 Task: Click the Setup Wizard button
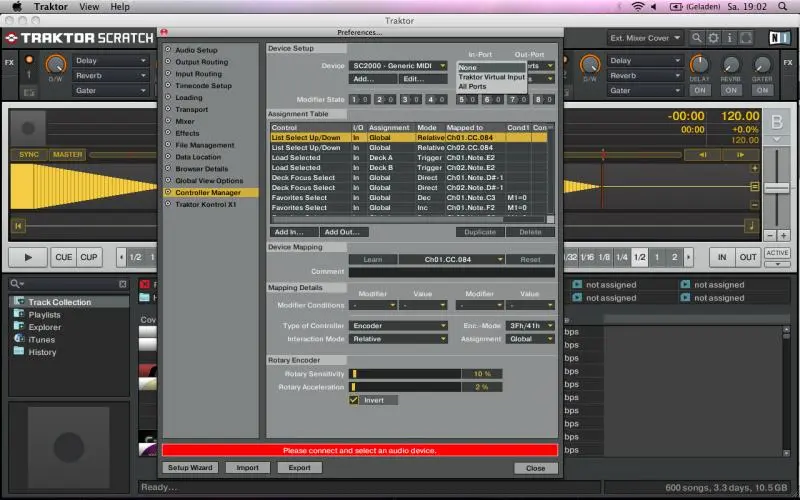[x=190, y=468]
